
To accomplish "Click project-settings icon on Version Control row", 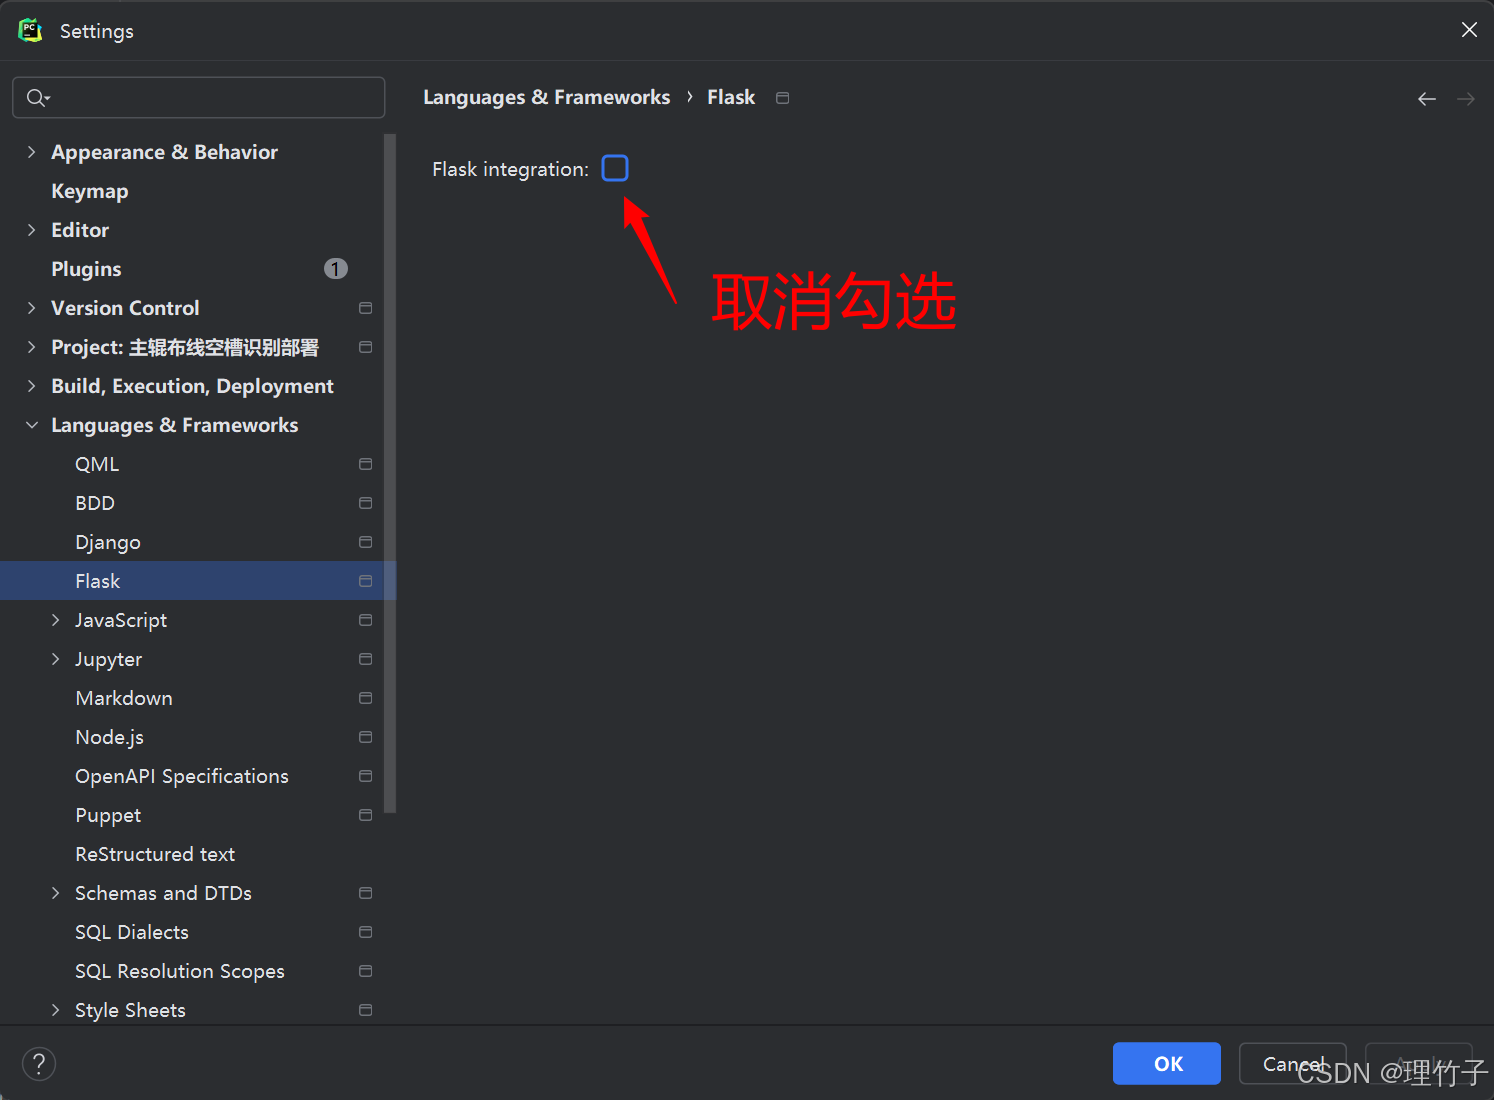I will pos(366,308).
